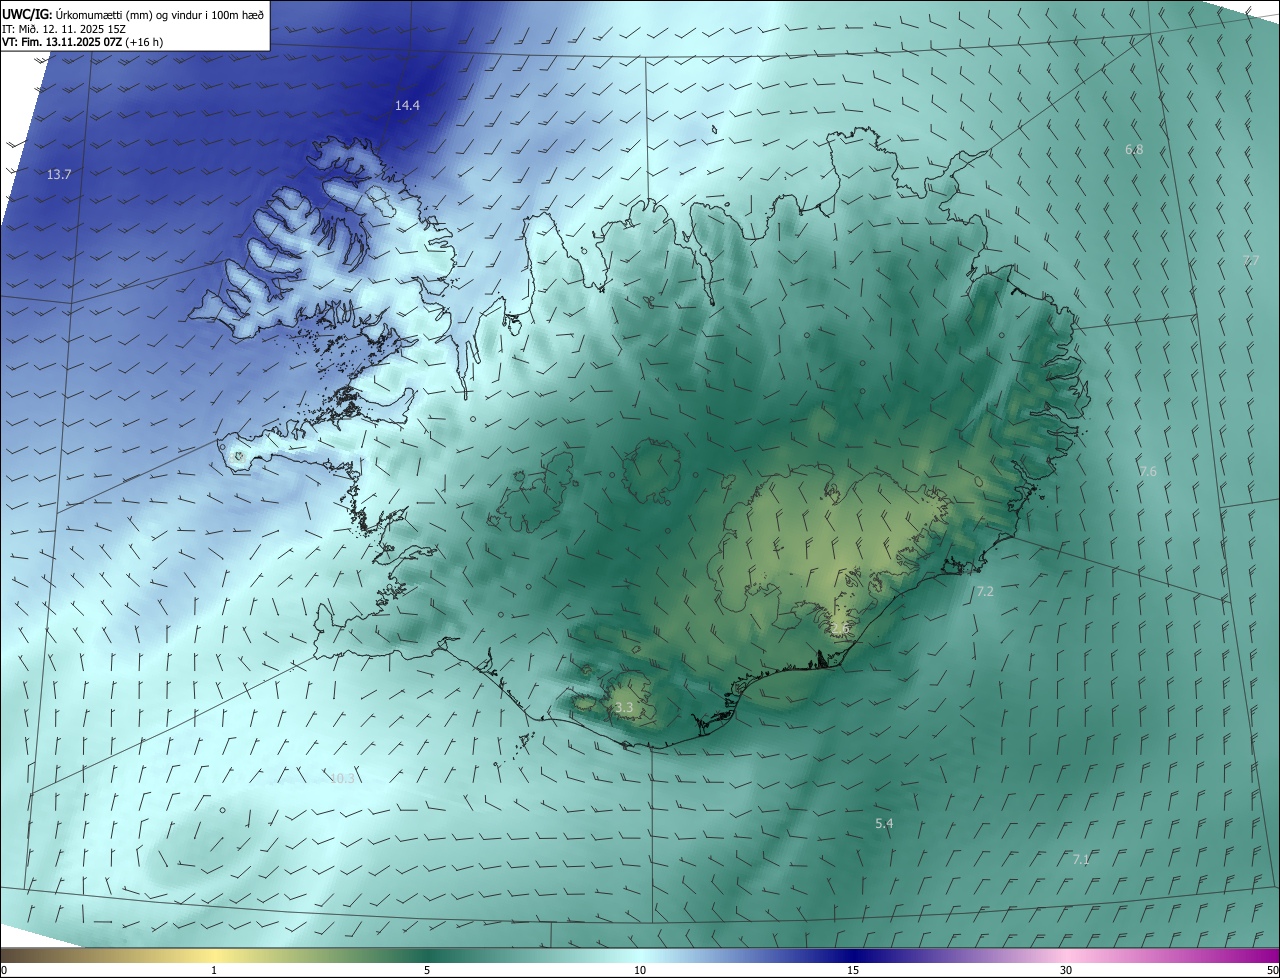This screenshot has width=1280, height=978.
Task: Click the title text "Úrkomumætti (mm) og vindur"
Action: (x=128, y=14)
